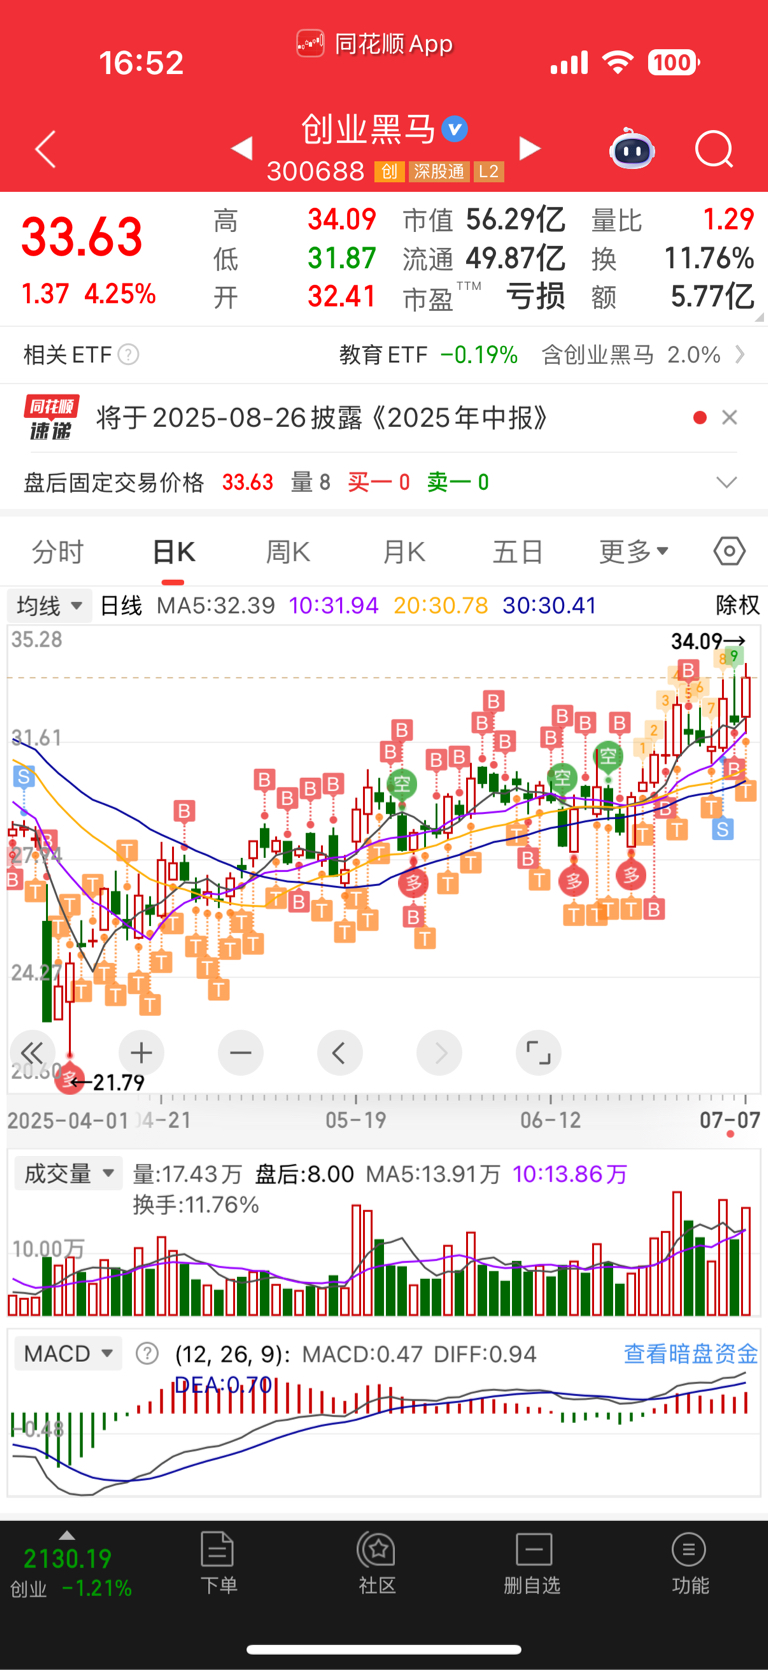Screen dimensions: 768x1670
Task: Tap the 创业 index value 2130.19
Action: 67,1558
